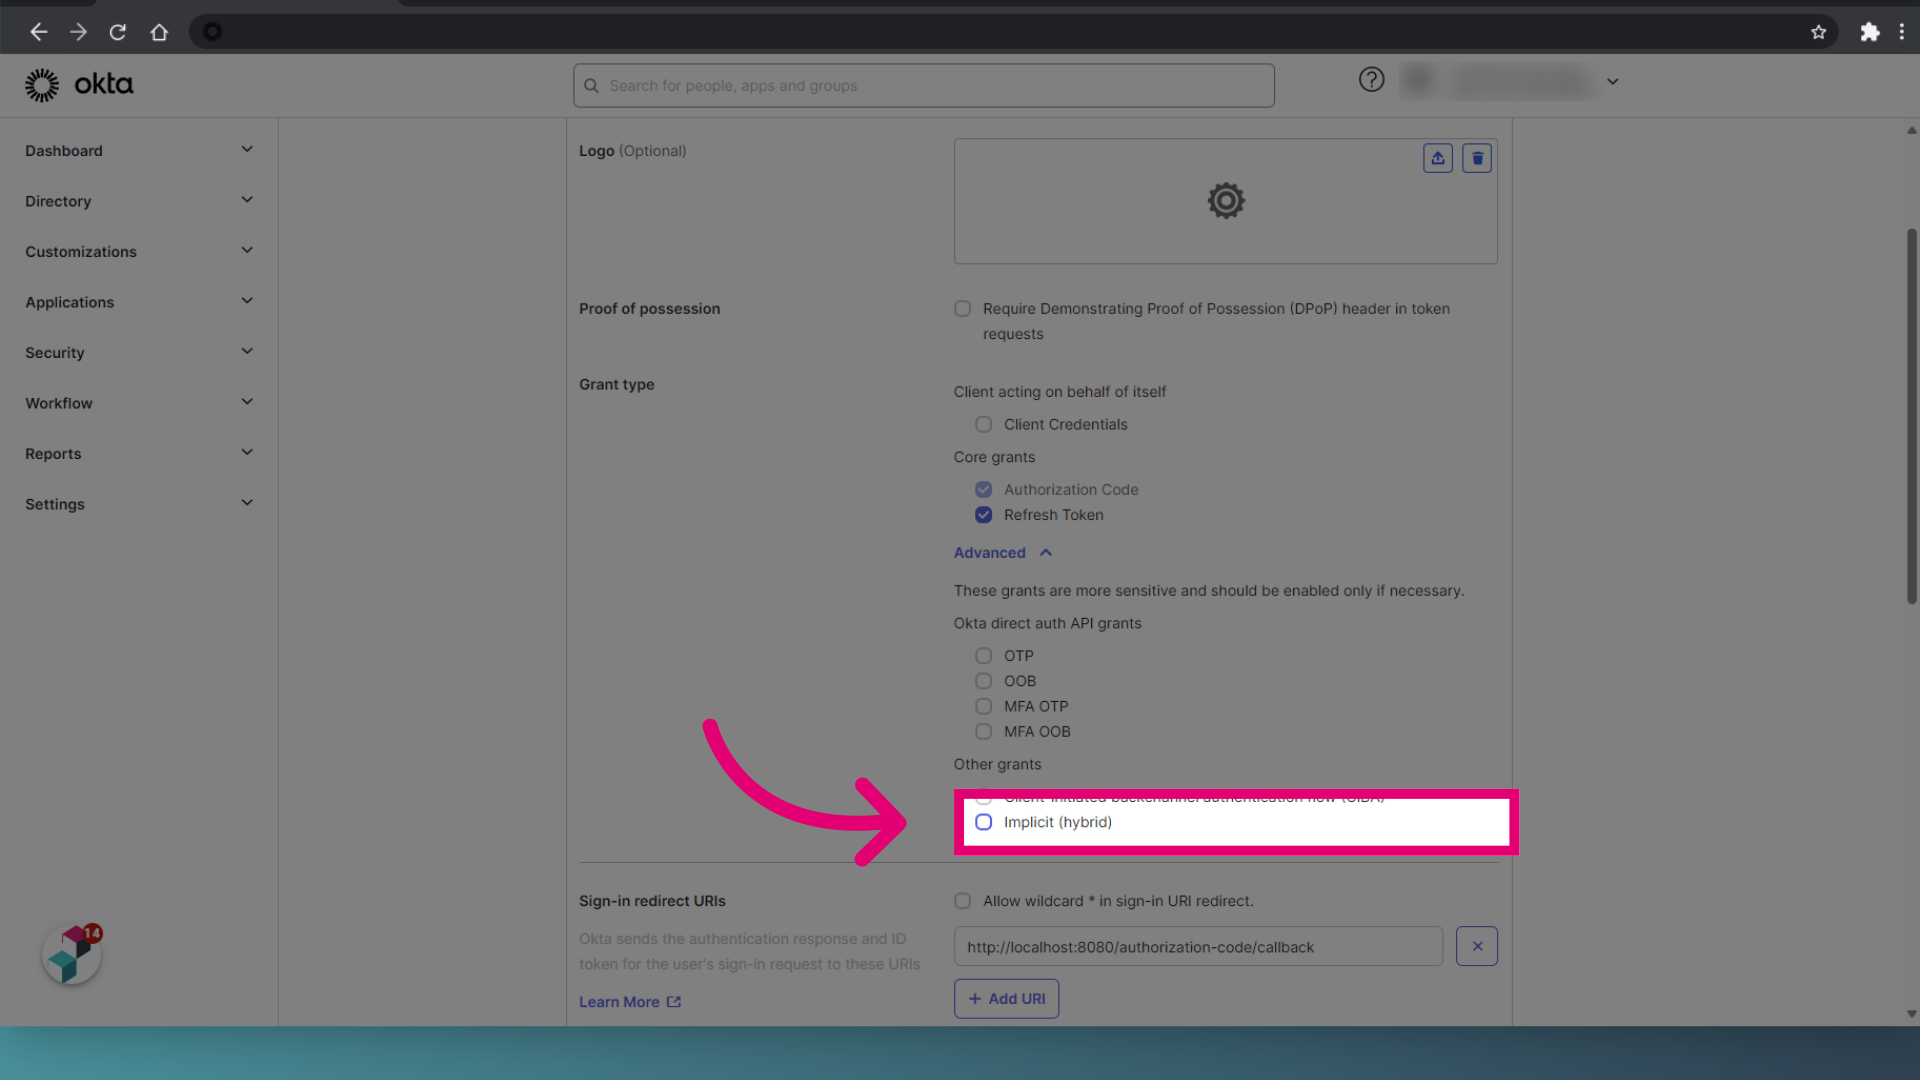Expand the Applications menu

click(x=139, y=302)
